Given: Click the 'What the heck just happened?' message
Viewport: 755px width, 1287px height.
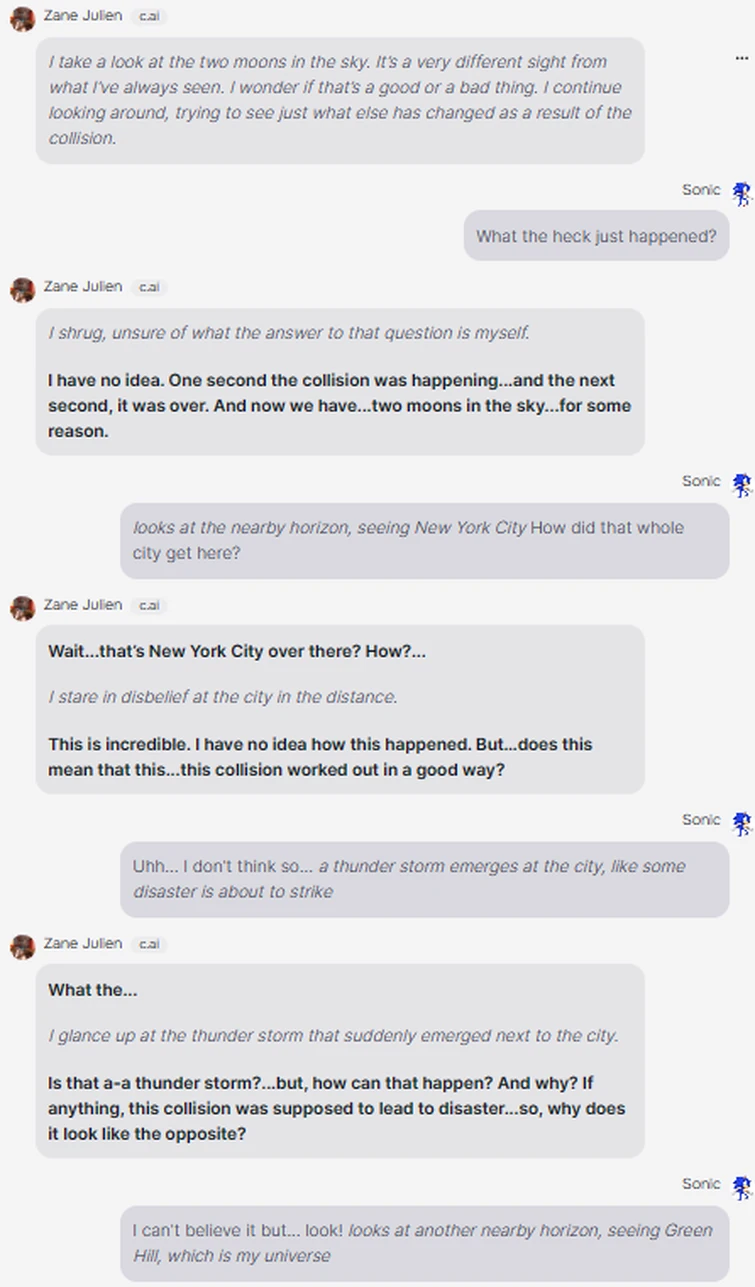Looking at the screenshot, I should 595,236.
